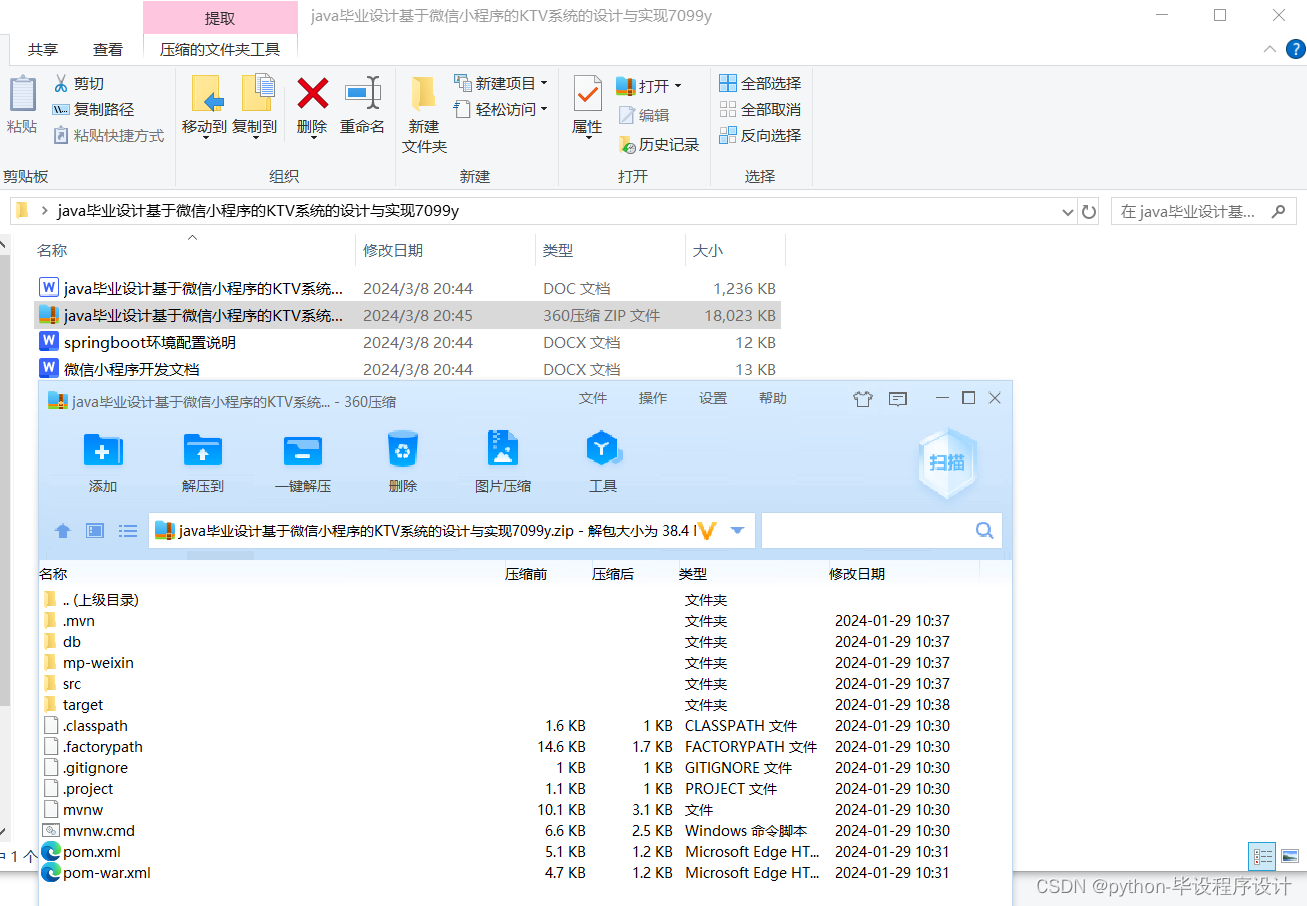This screenshot has height=906, width=1307.
Task: Open Explorer help question mark icon
Action: pos(1295,49)
